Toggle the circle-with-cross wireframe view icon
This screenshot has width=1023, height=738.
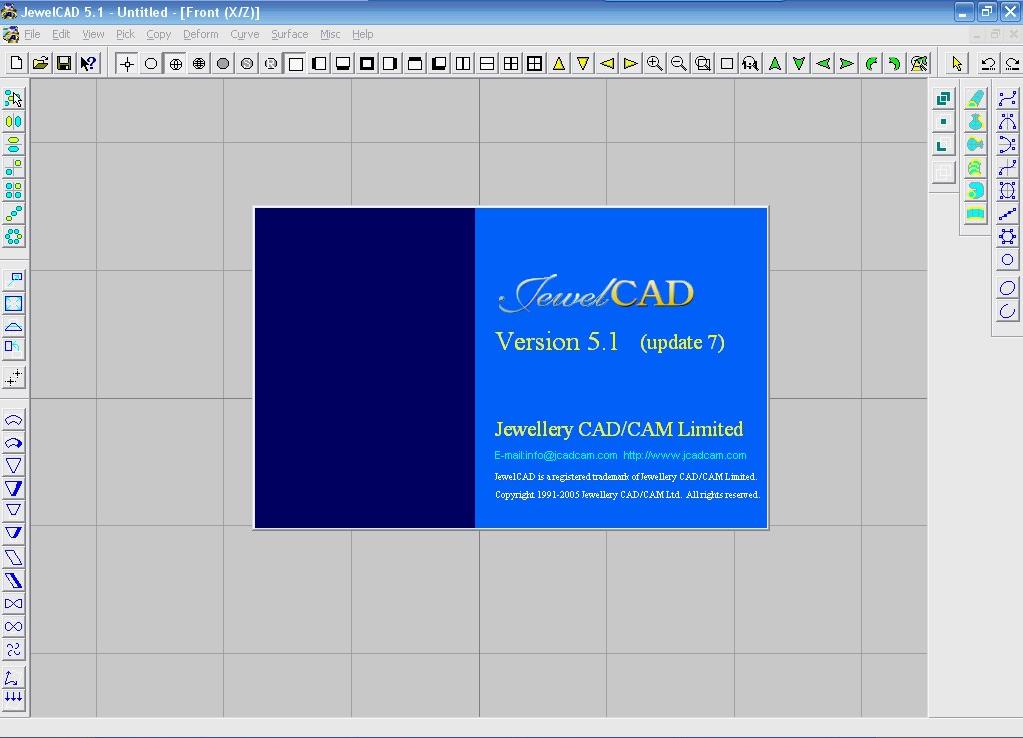(x=175, y=63)
